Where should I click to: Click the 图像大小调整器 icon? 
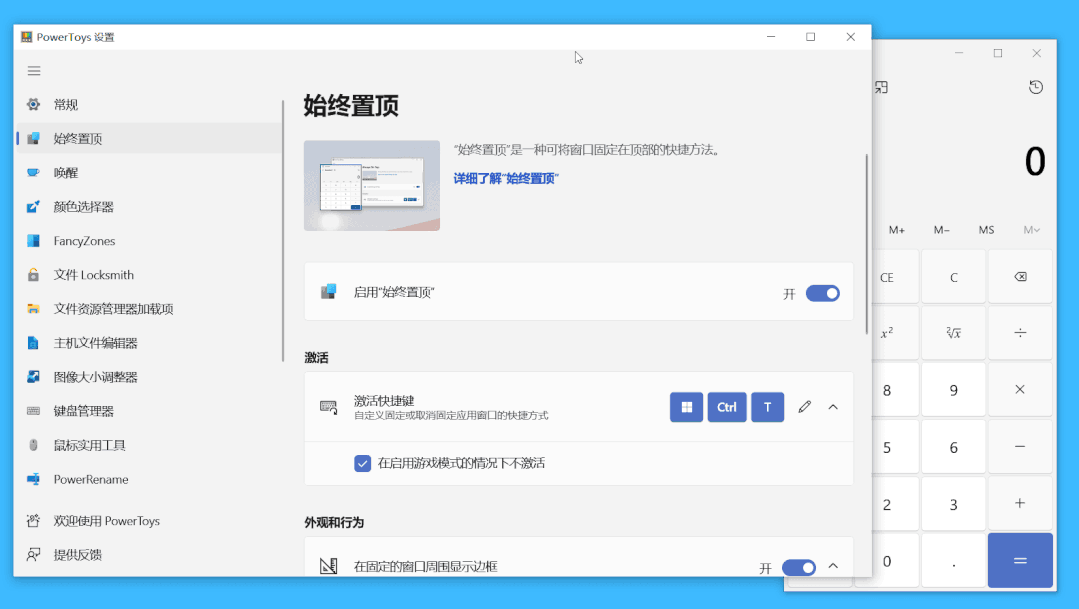click(x=33, y=377)
